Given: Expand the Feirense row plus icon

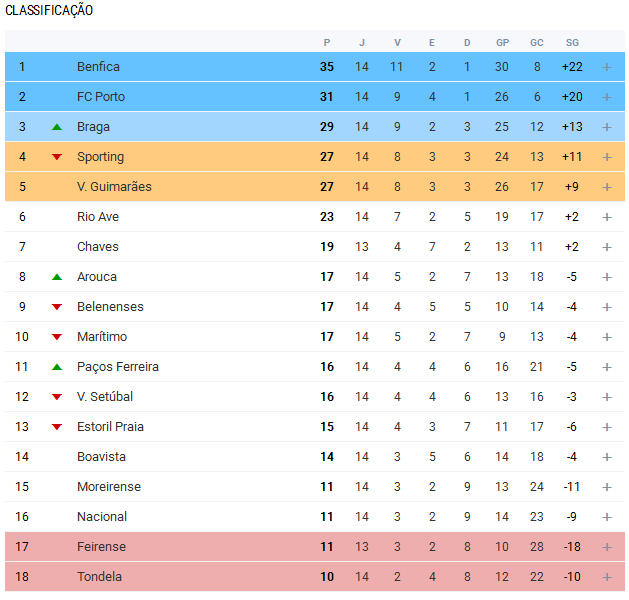Looking at the screenshot, I should pos(606,547).
